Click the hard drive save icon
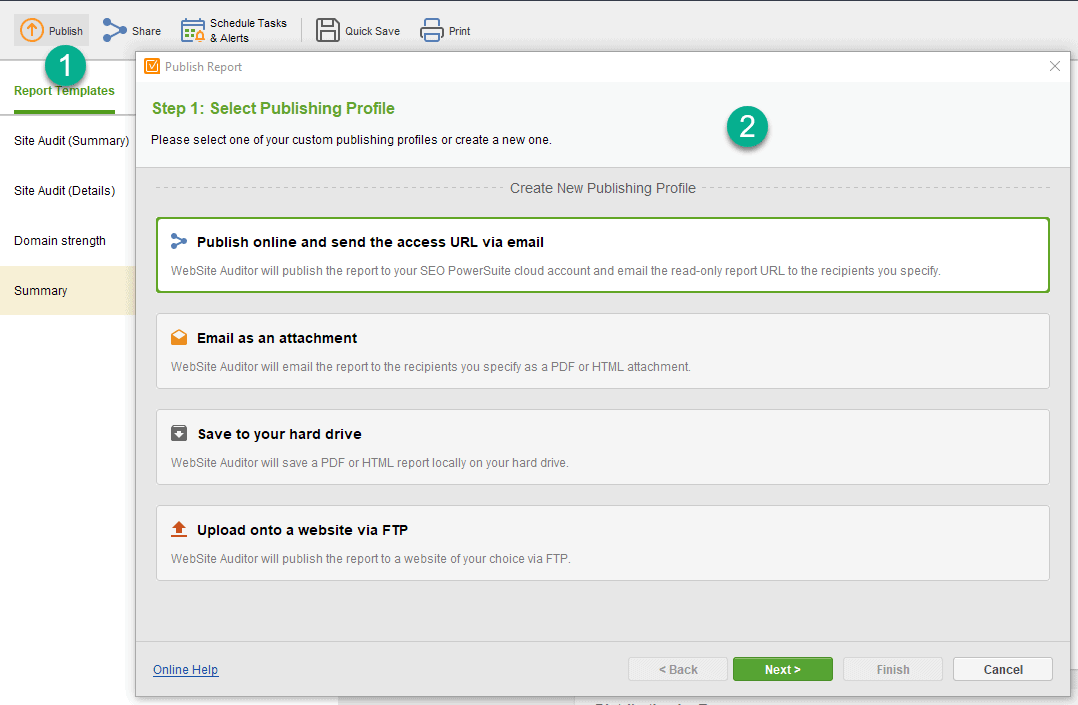Image resolution: width=1078 pixels, height=705 pixels. [179, 433]
